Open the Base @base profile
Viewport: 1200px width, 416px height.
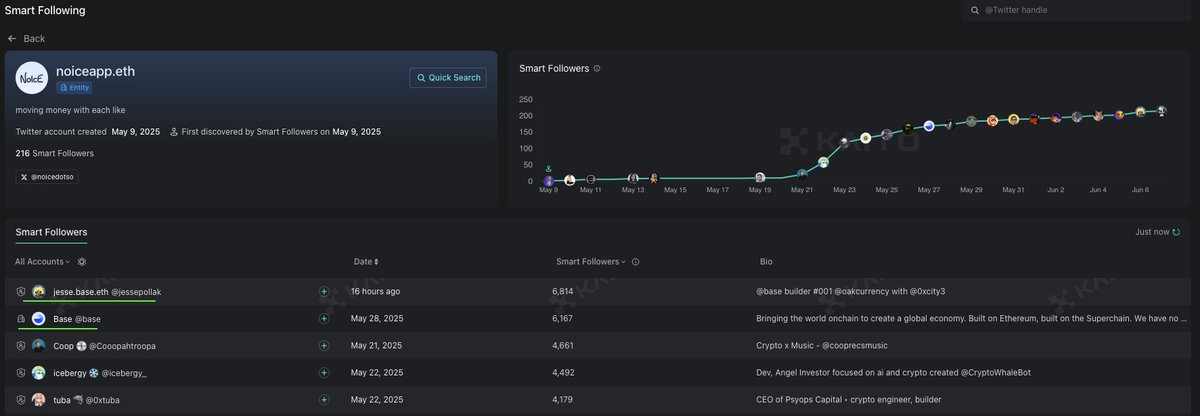click(x=77, y=318)
